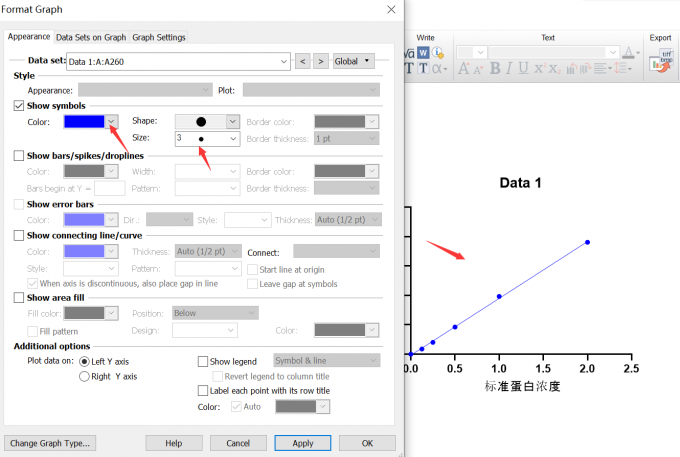This screenshot has height=457, width=680.
Task: Uncheck the Show symbols checkbox
Action: click(20, 105)
